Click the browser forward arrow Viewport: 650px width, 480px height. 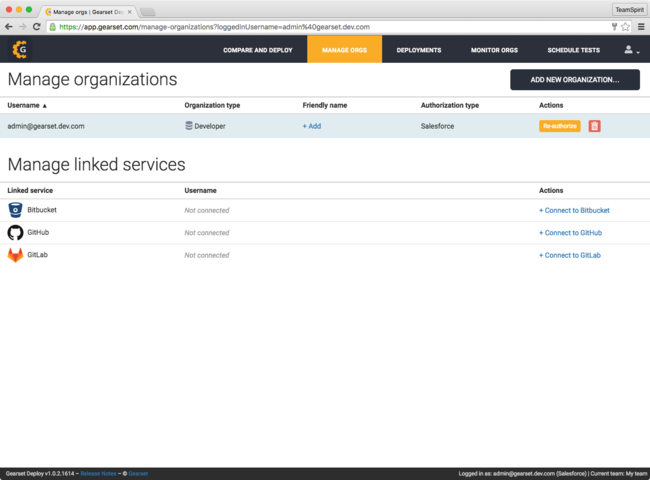pyautogui.click(x=22, y=27)
